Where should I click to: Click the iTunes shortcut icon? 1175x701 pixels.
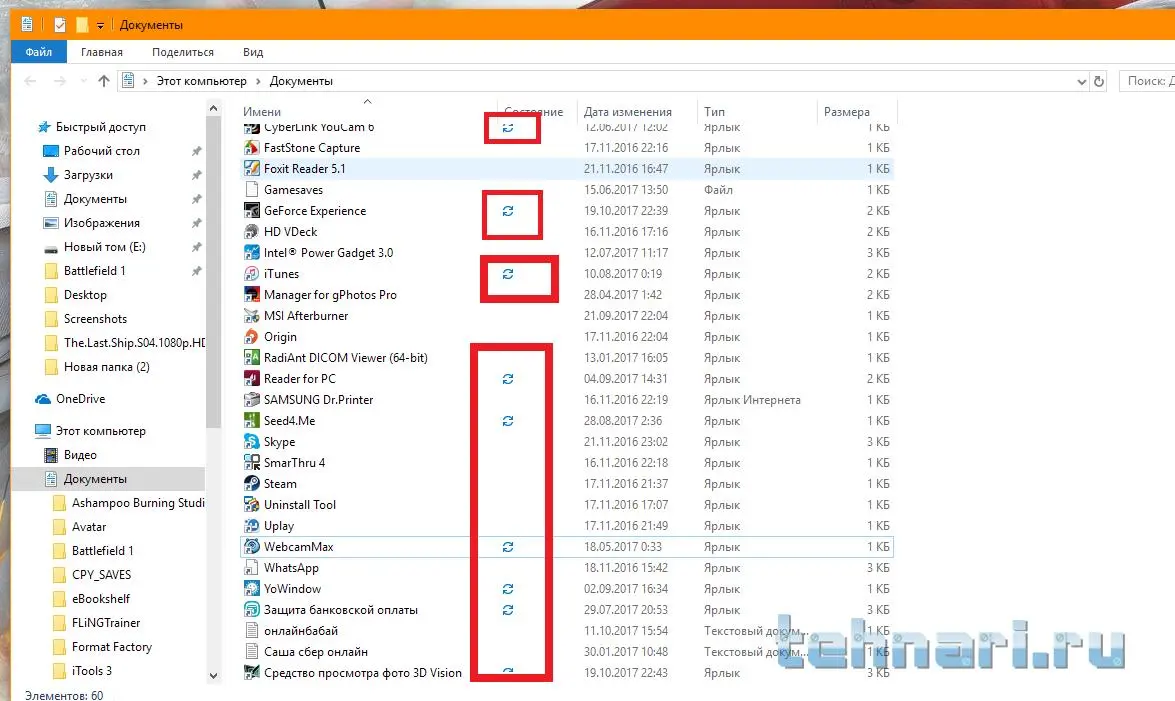[x=252, y=274]
